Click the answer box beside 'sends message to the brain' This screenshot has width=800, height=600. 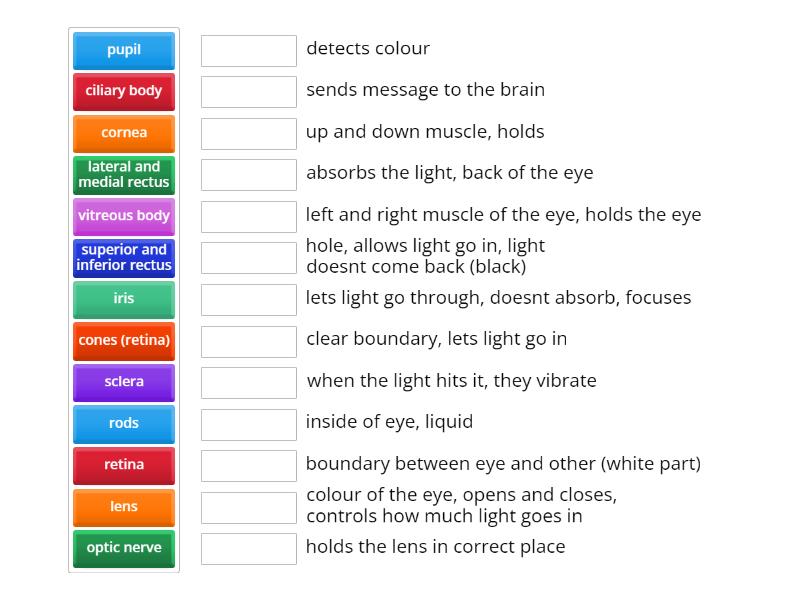248,91
